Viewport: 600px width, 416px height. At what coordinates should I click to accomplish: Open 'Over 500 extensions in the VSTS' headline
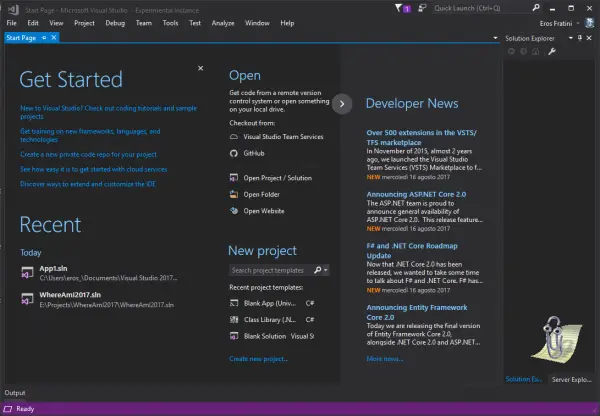click(x=421, y=137)
